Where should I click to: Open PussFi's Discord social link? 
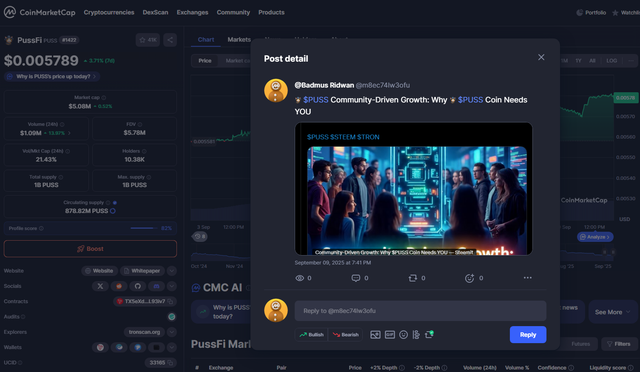(x=156, y=286)
